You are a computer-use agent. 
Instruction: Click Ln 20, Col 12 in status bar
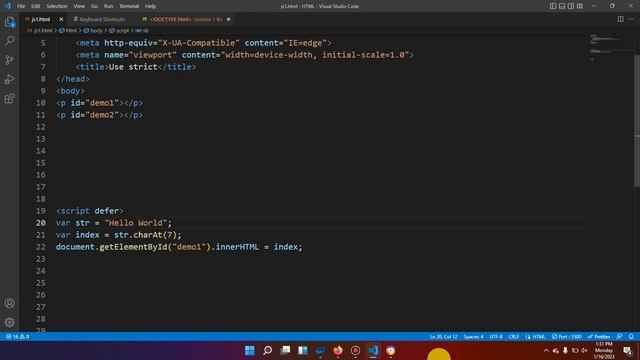pyautogui.click(x=443, y=337)
